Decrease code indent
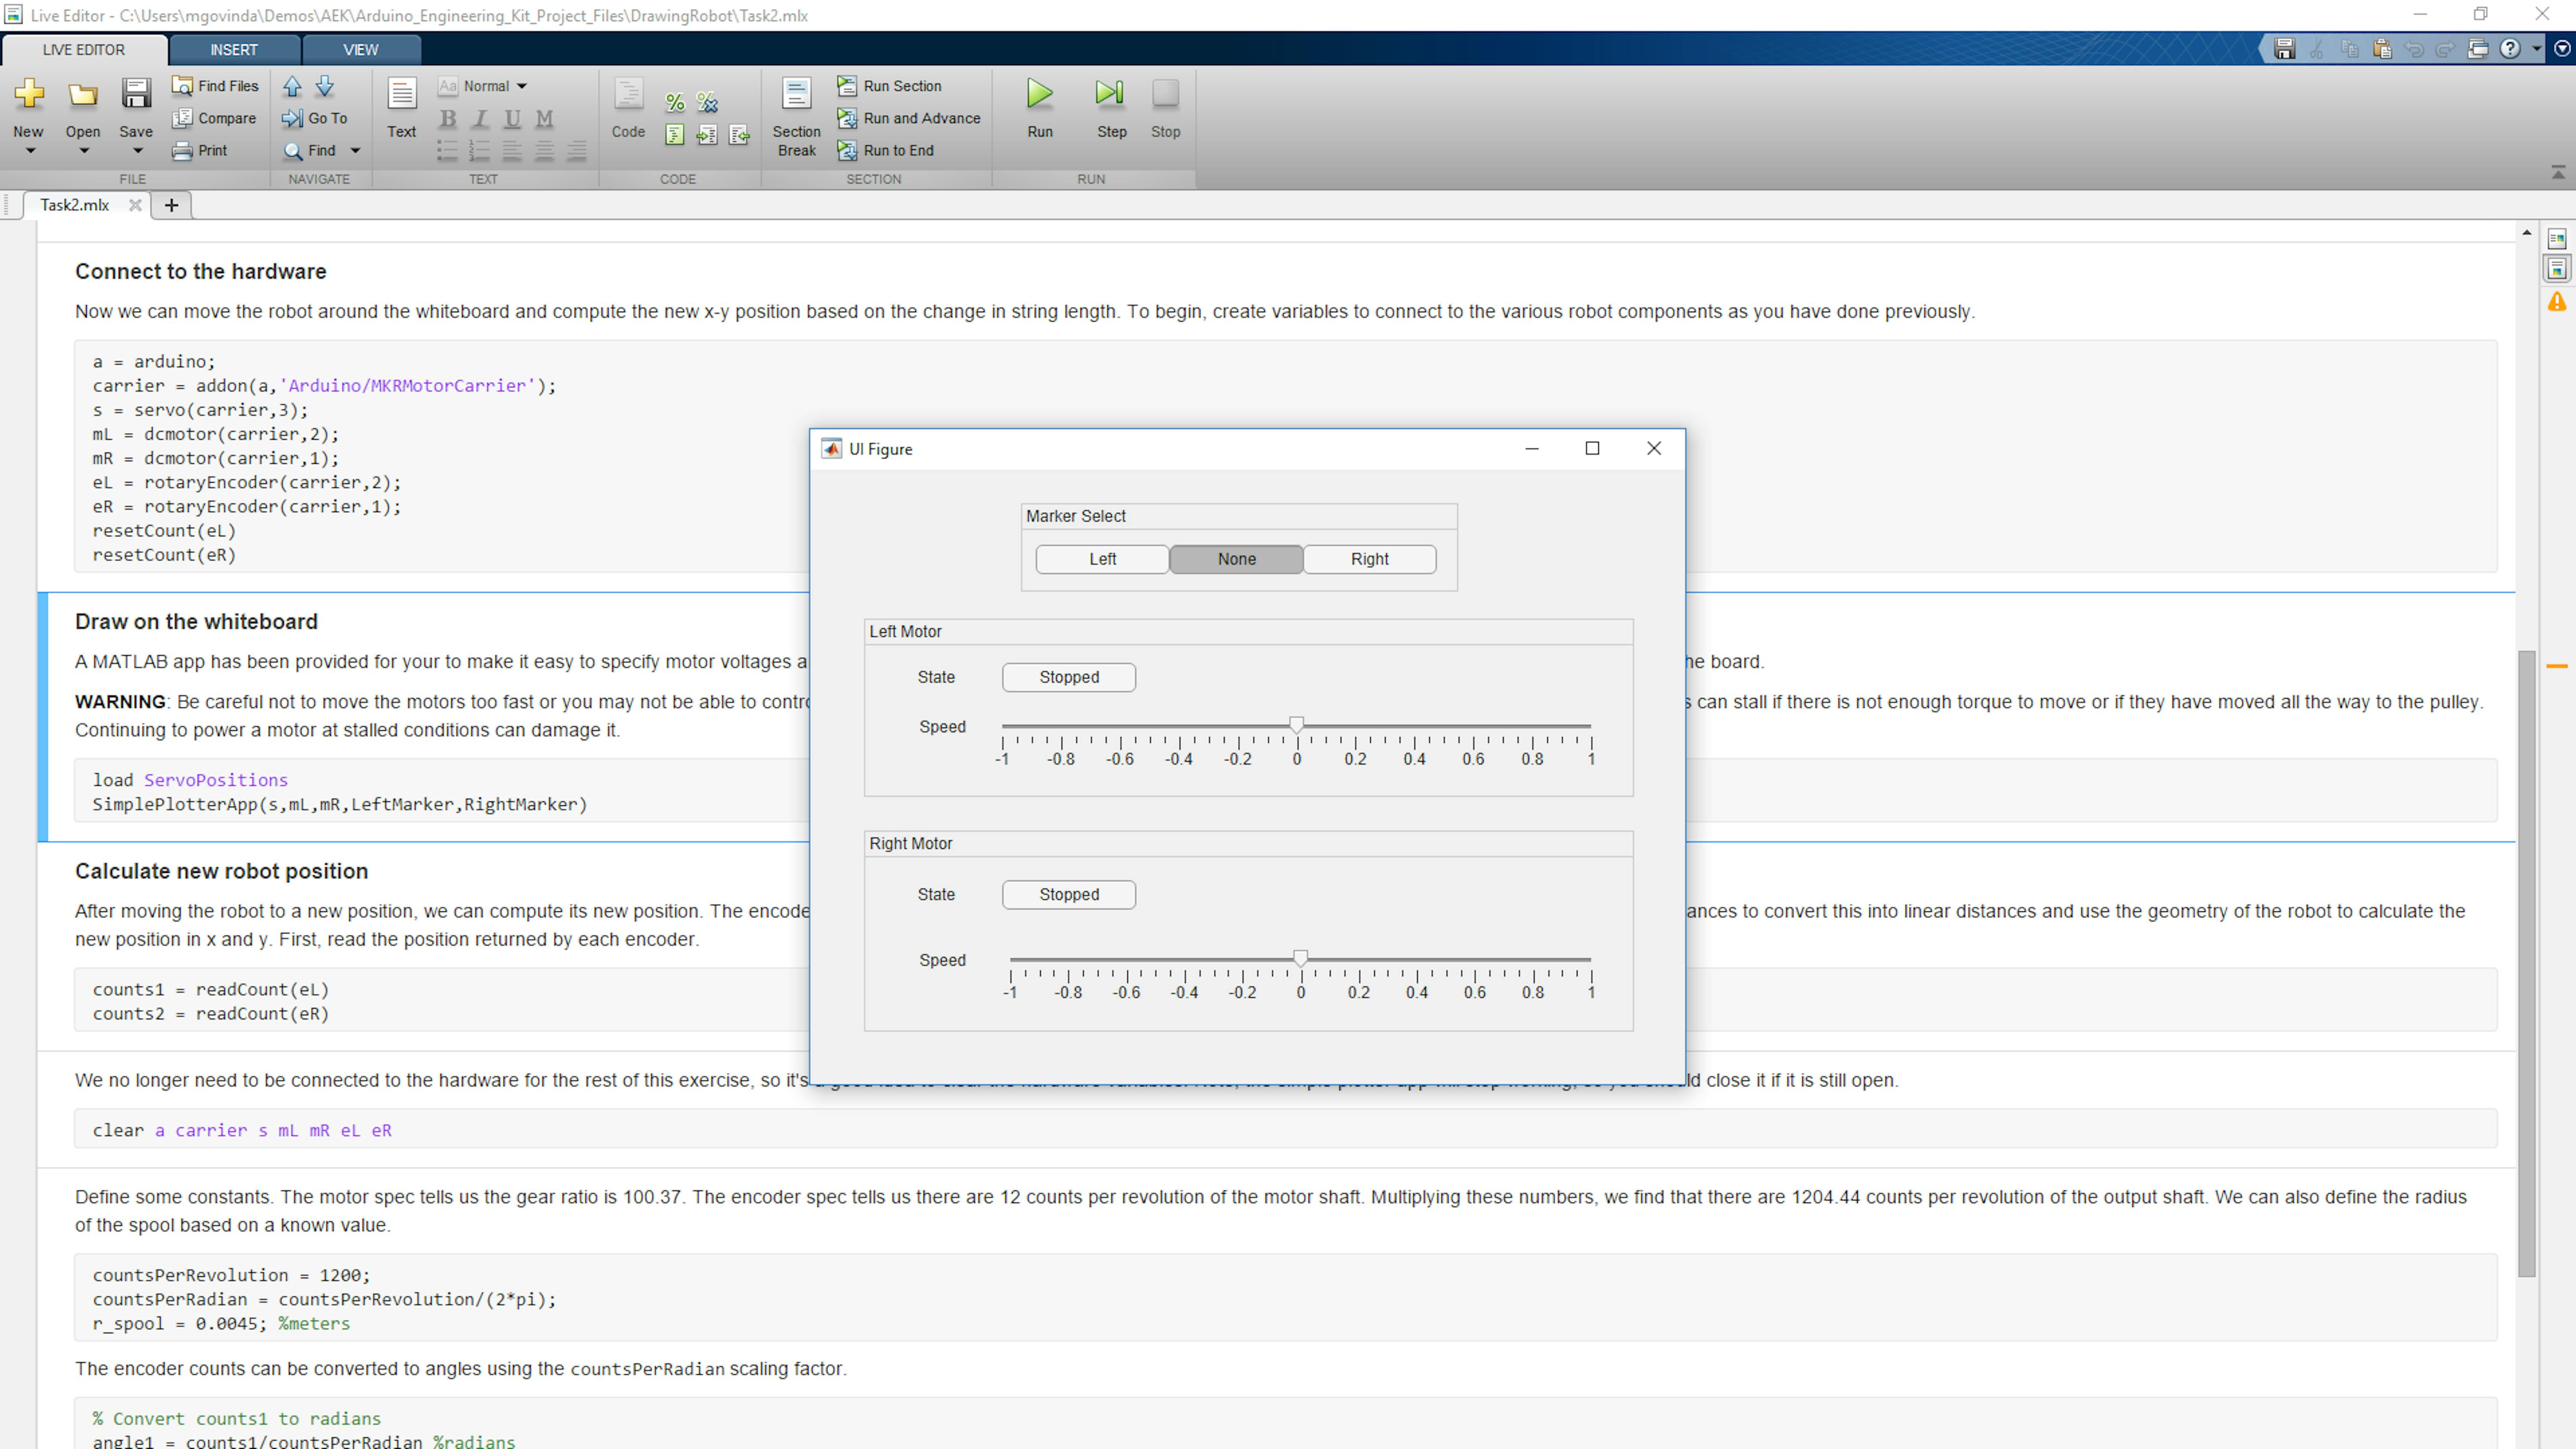This screenshot has height=1449, width=2576. [739, 135]
